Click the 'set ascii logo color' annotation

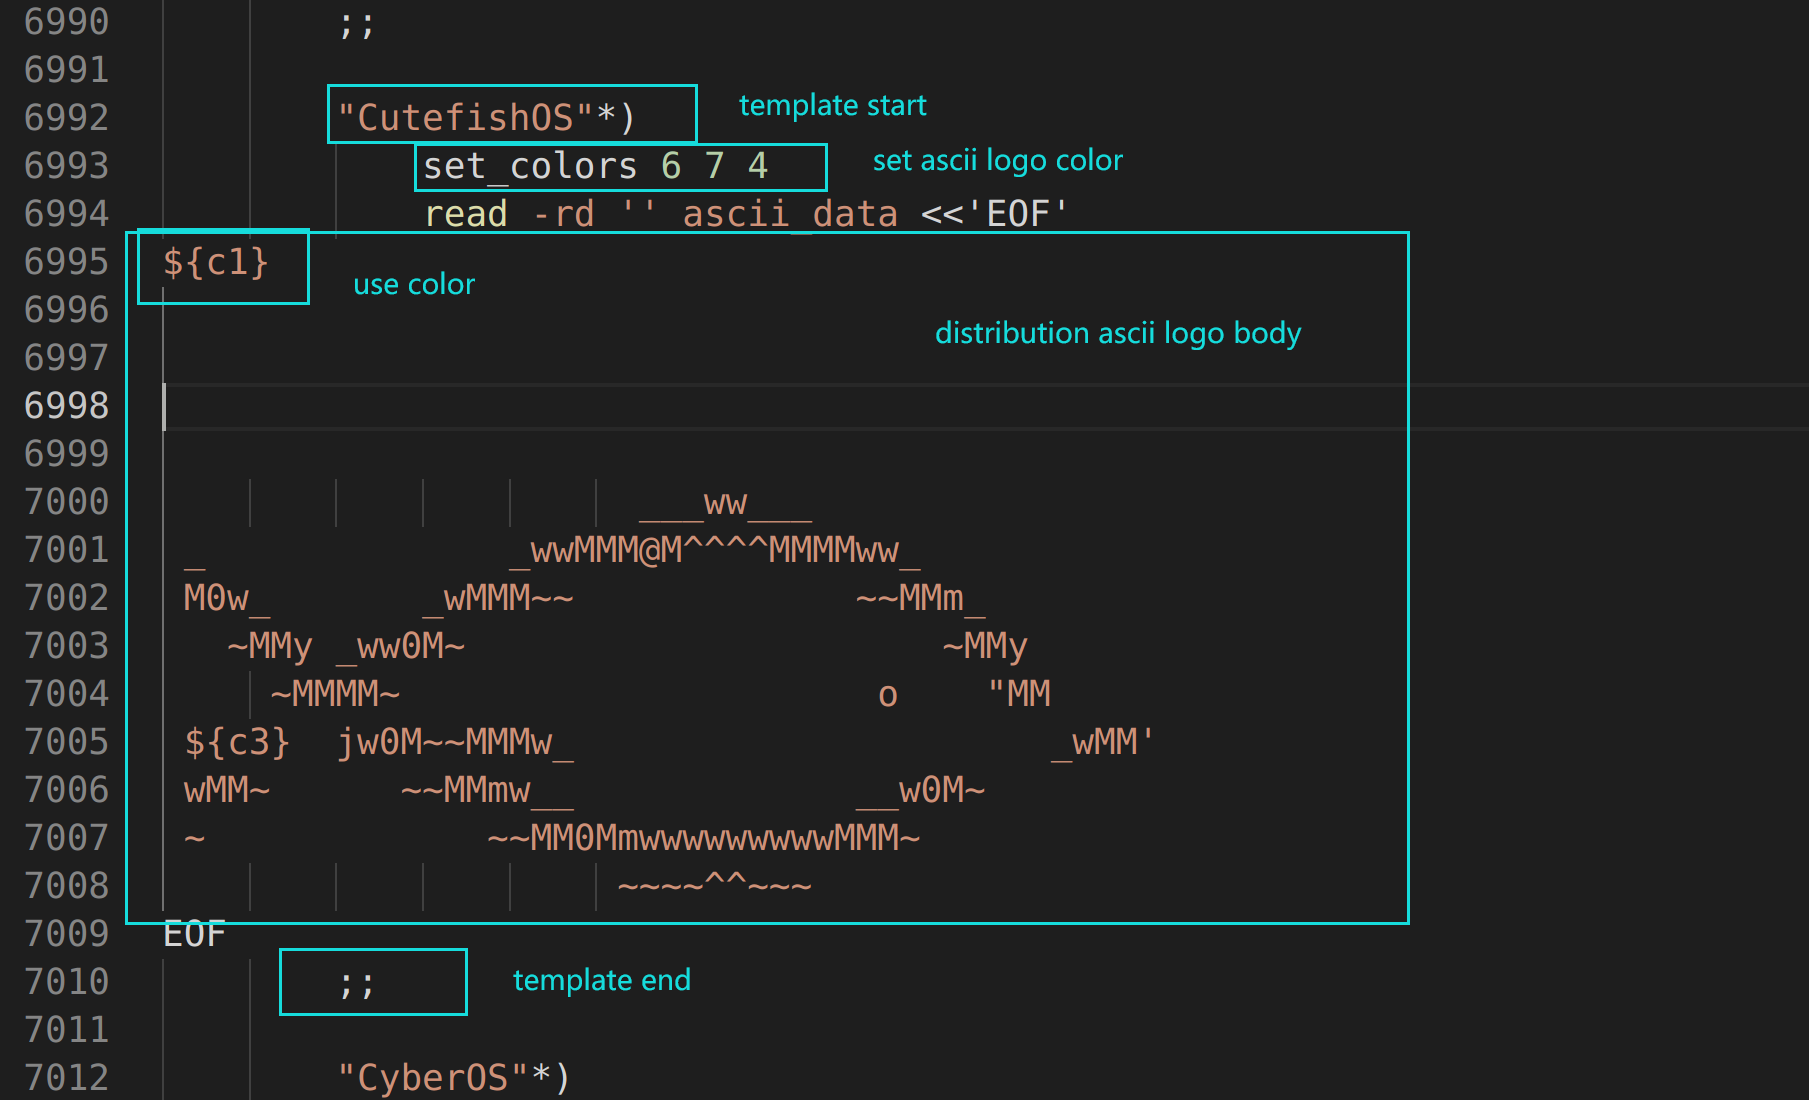997,160
